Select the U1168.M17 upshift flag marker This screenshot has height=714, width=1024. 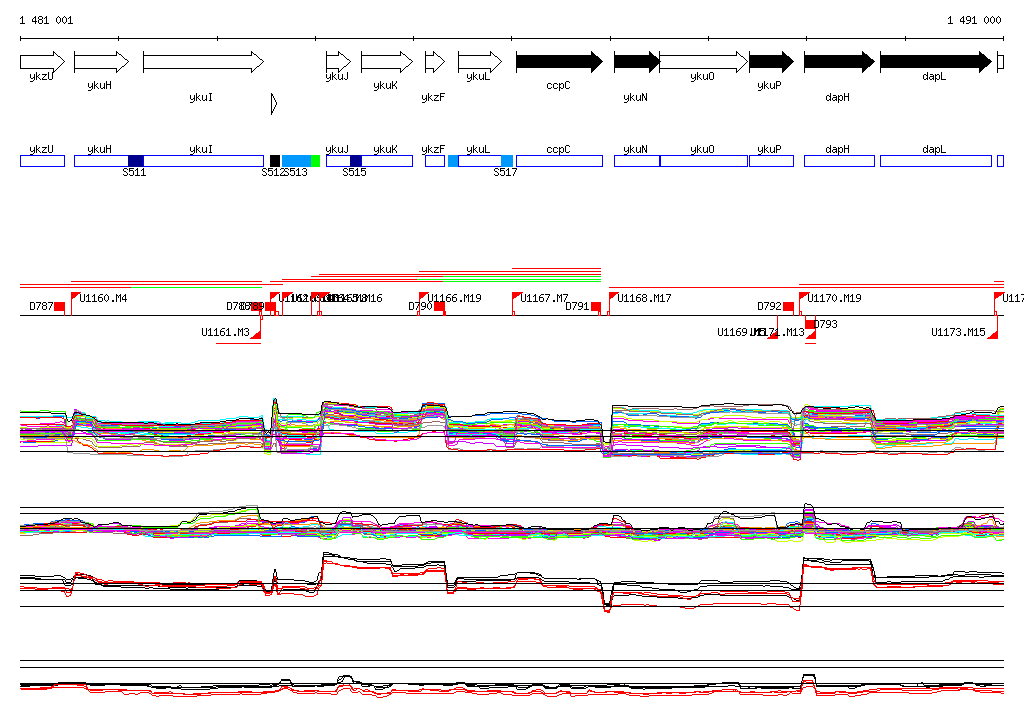pos(613,298)
